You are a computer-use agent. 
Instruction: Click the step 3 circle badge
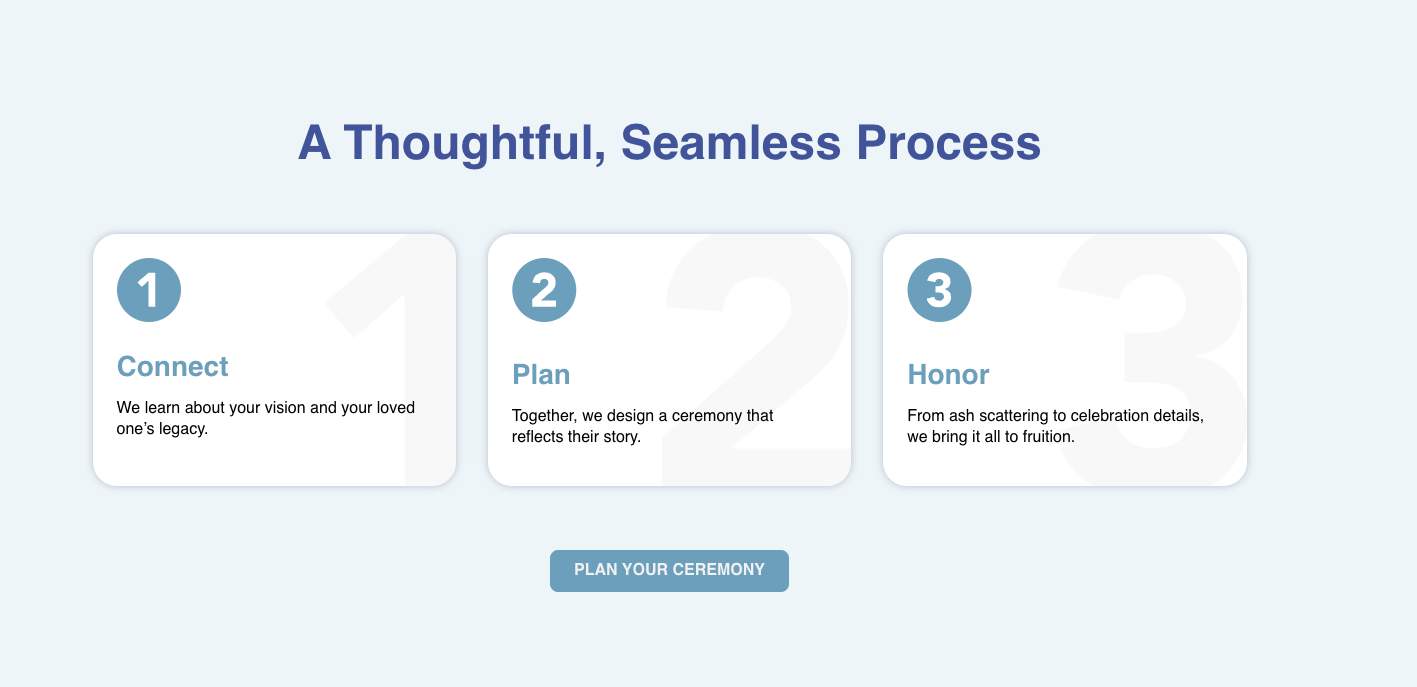coord(939,290)
